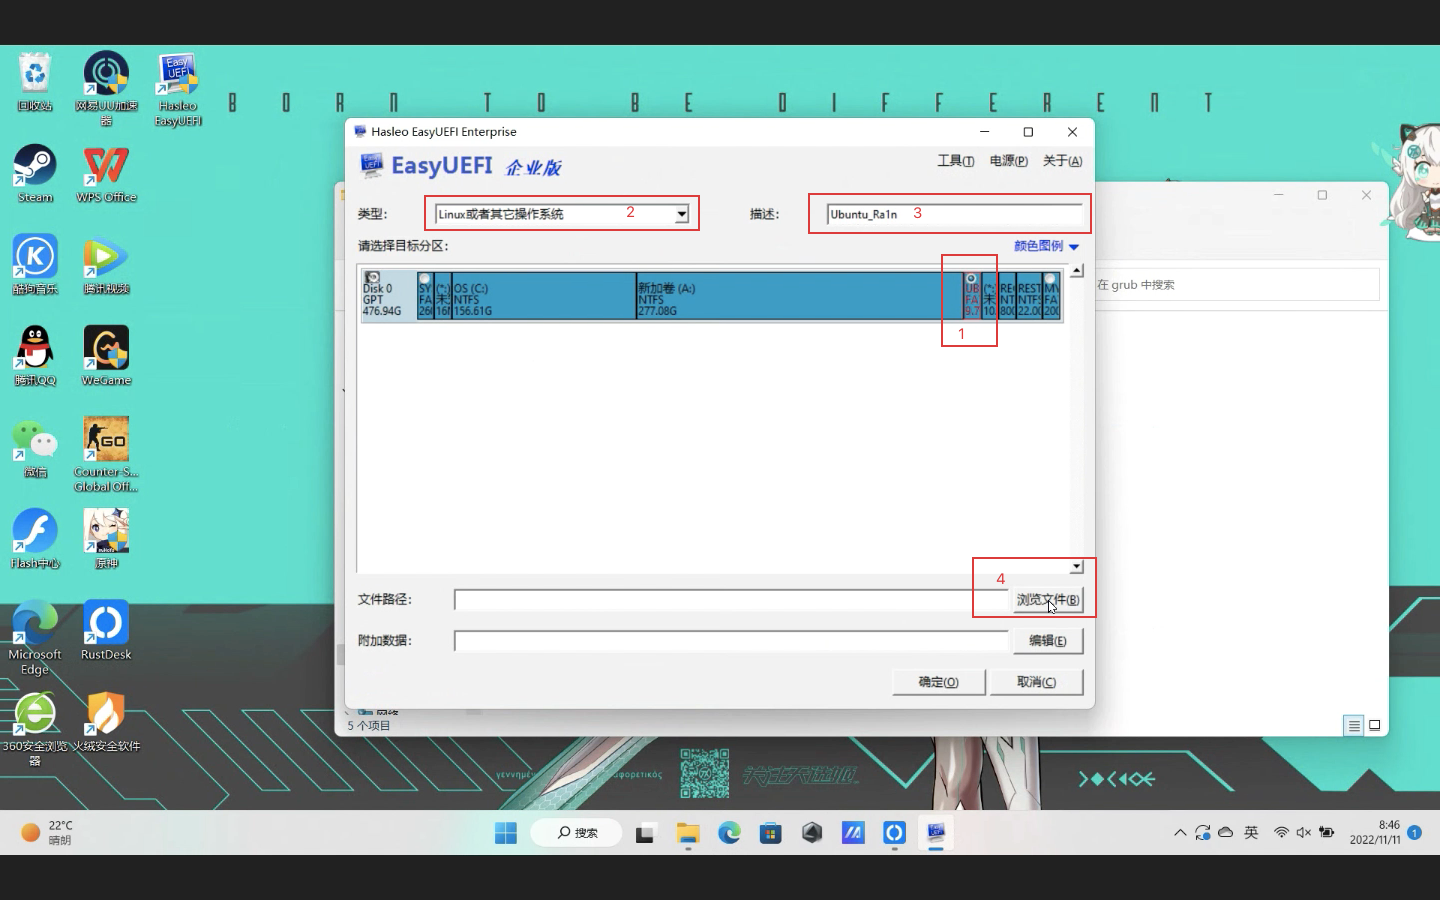1440x900 pixels.
Task: Open the 电源(P) menu
Action: coord(1008,161)
